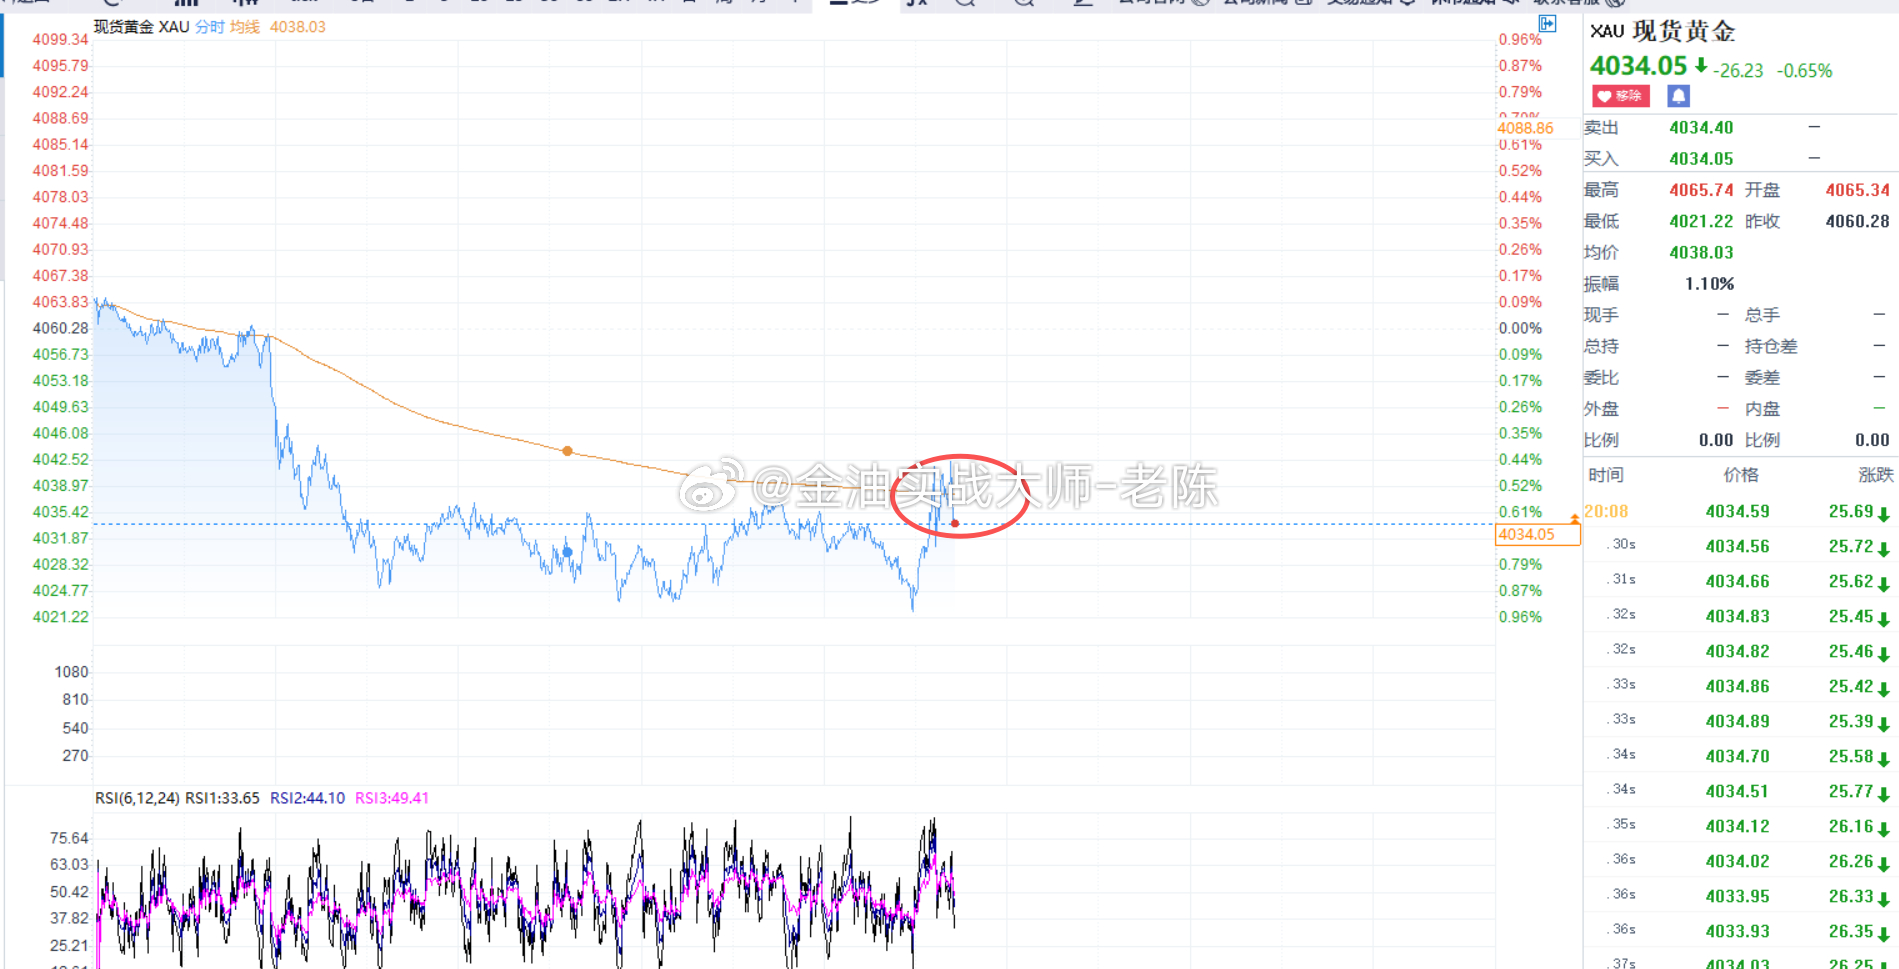
Task: Click the 卖出 sell price 4034.40
Action: 1701,127
